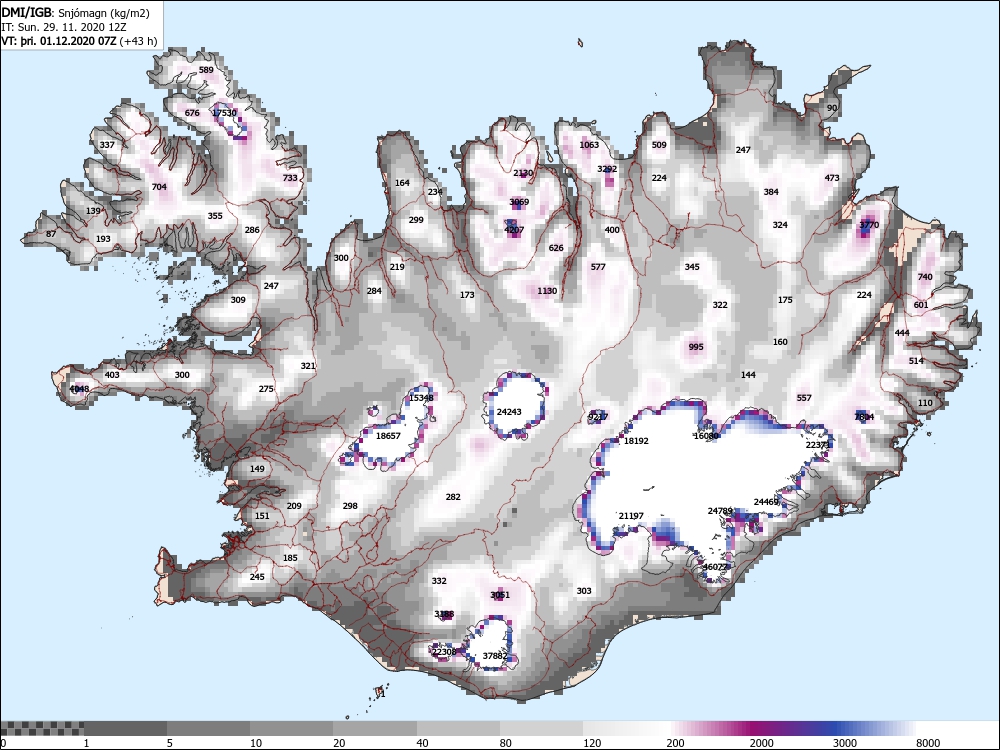This screenshot has width=1000, height=750.
Task: Click the northeast value '90'
Action: click(x=832, y=108)
